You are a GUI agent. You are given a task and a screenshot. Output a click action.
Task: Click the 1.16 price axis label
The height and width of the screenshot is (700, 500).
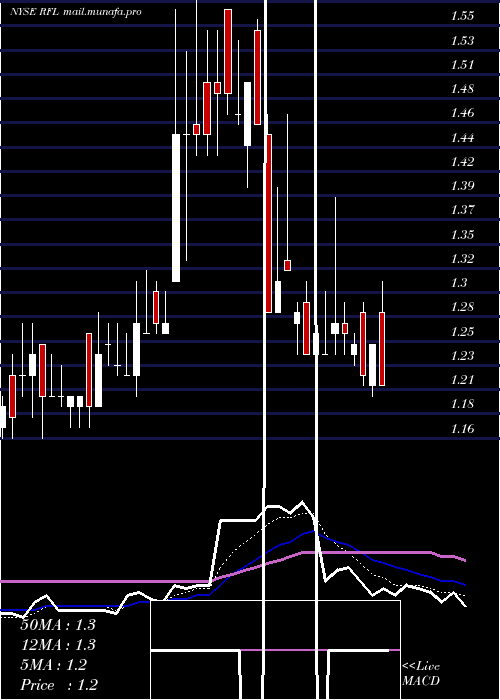point(462,429)
